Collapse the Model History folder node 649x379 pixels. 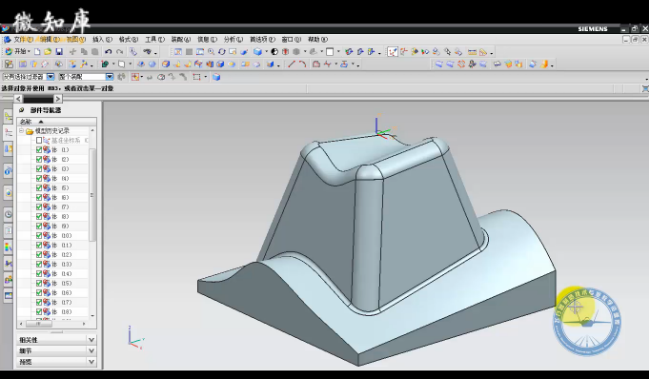point(22,131)
